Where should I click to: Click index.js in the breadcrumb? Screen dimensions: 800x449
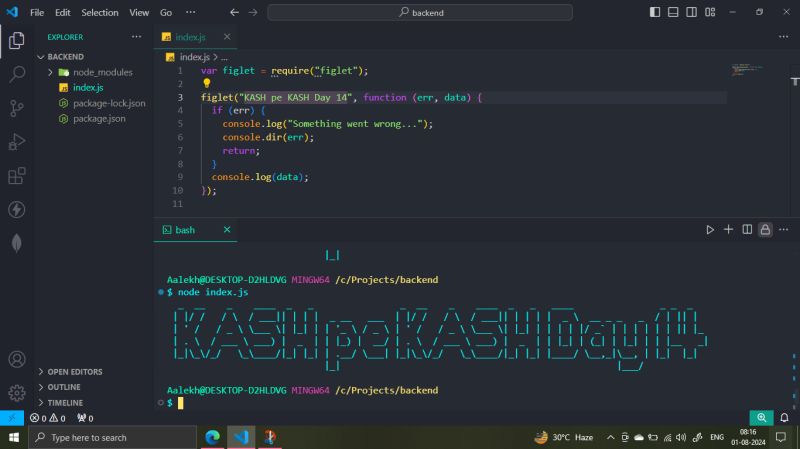pos(194,57)
